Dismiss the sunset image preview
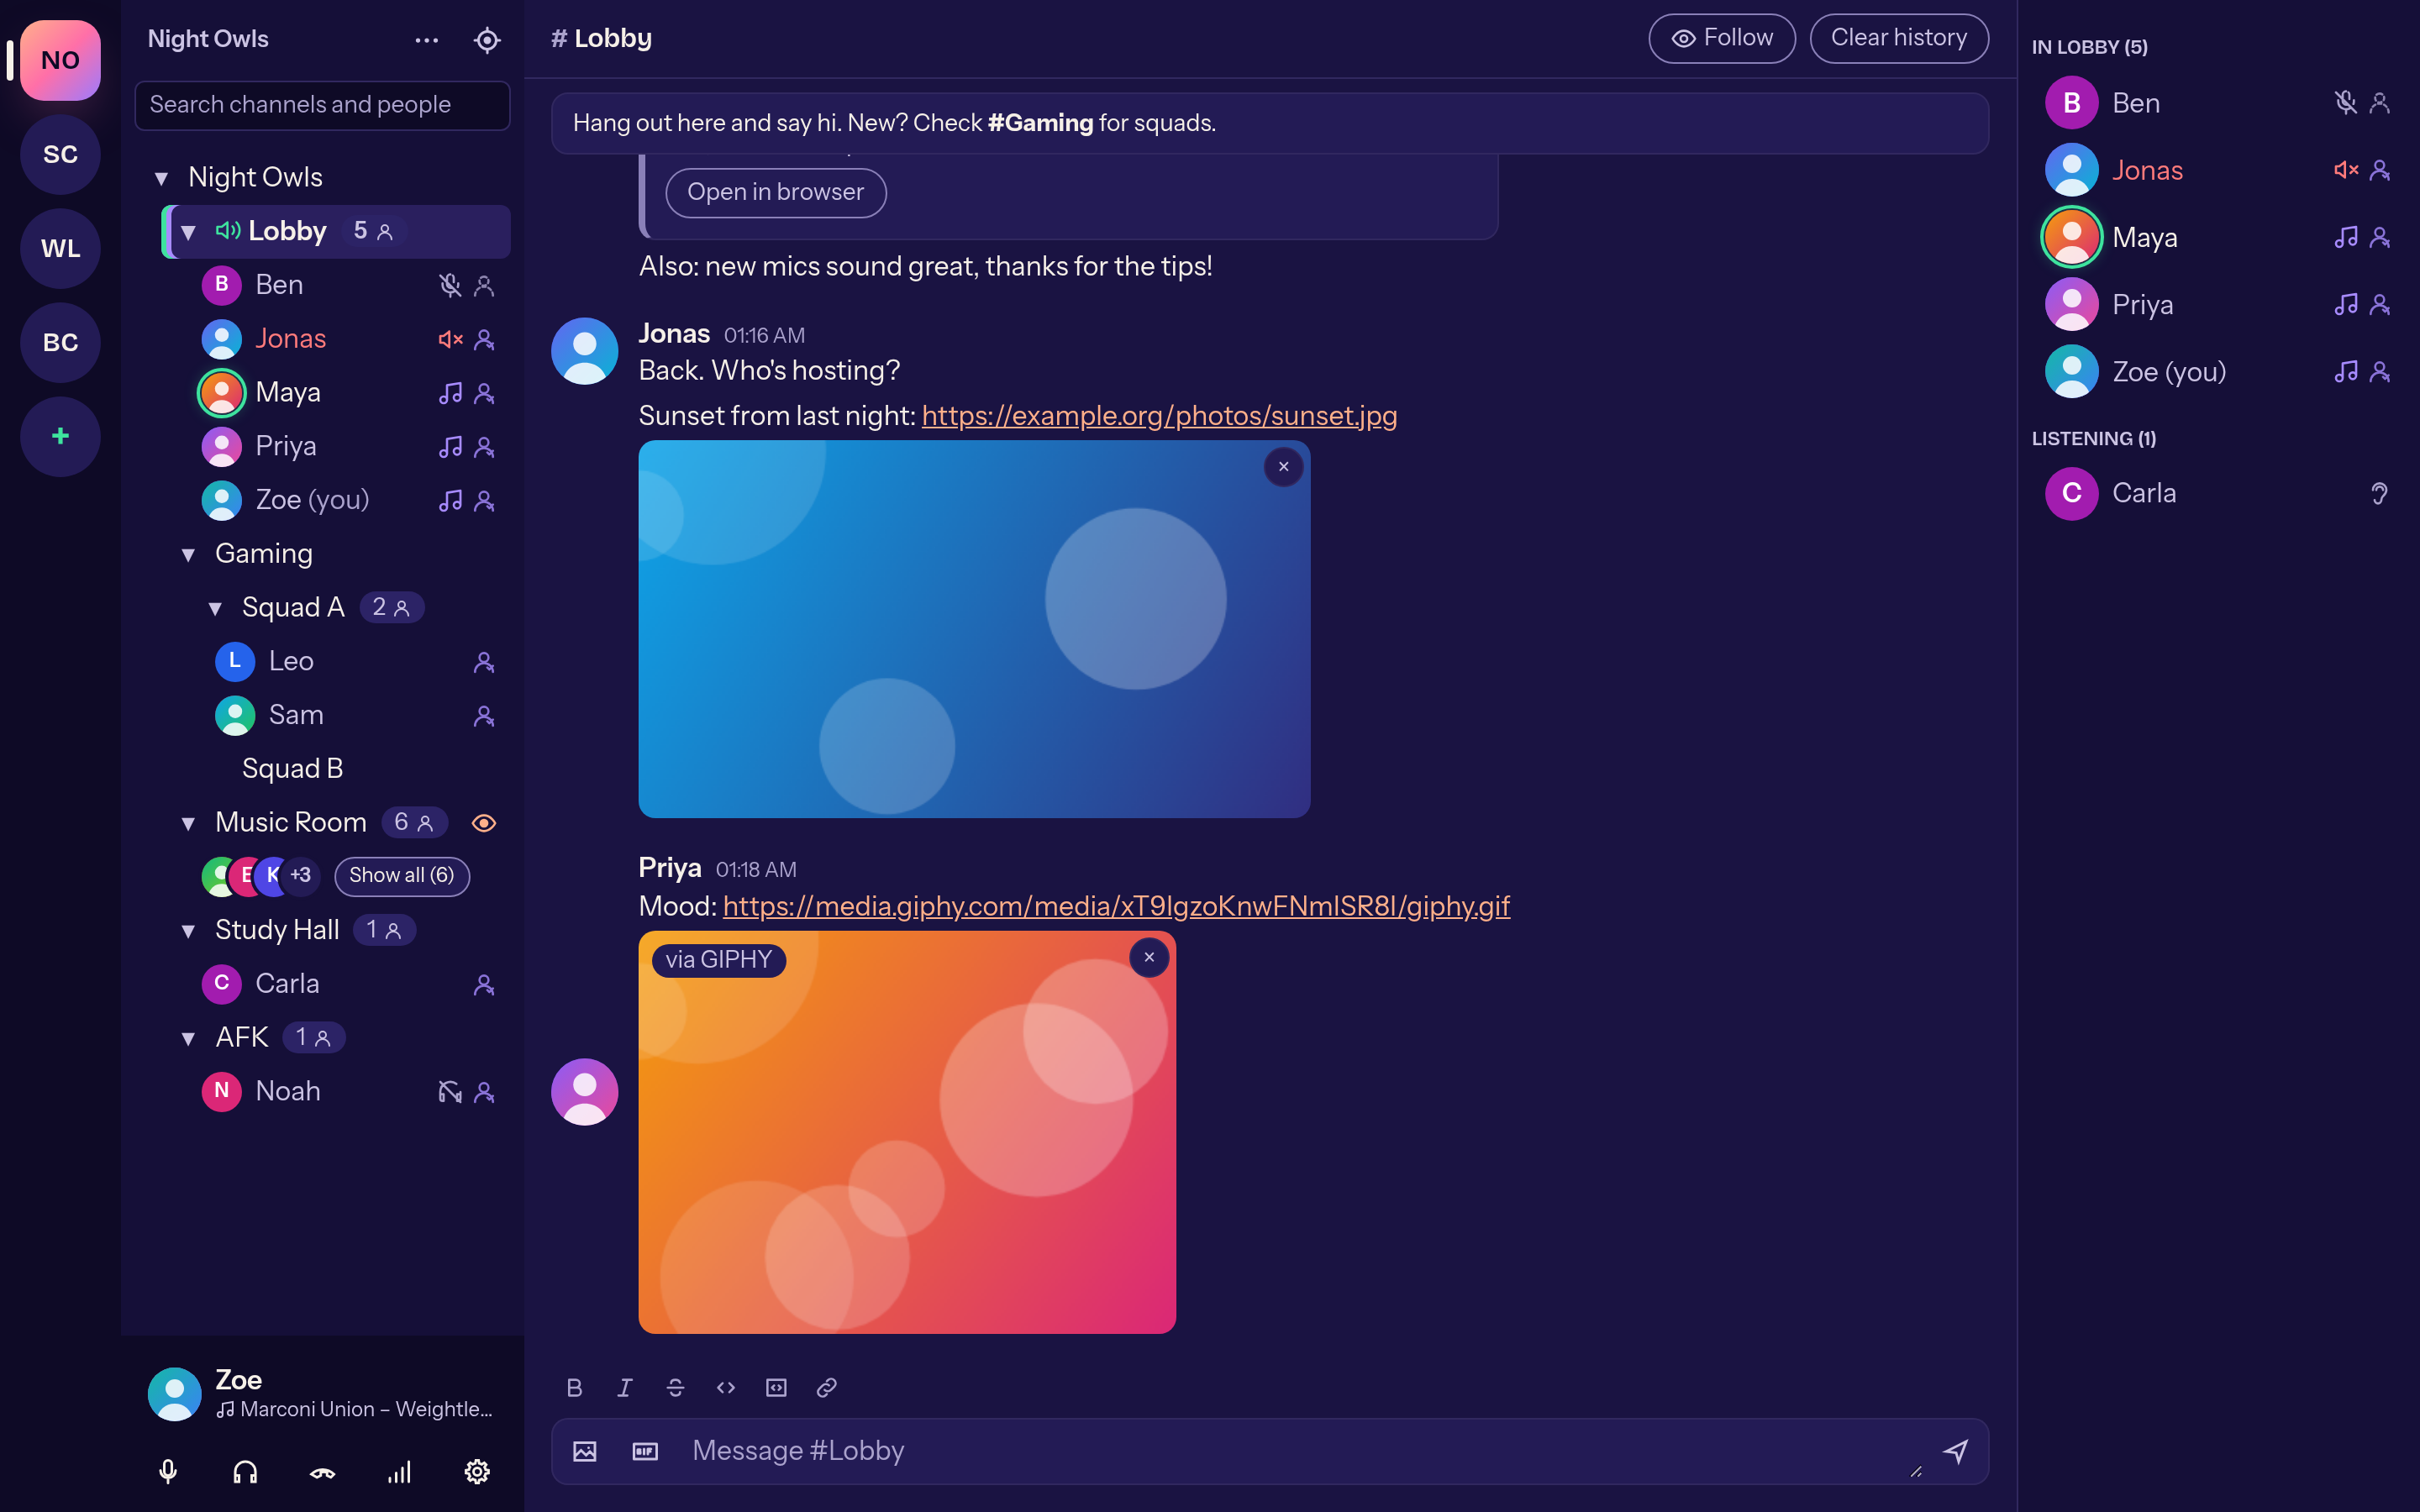The width and height of the screenshot is (2420, 1512). pos(1284,467)
